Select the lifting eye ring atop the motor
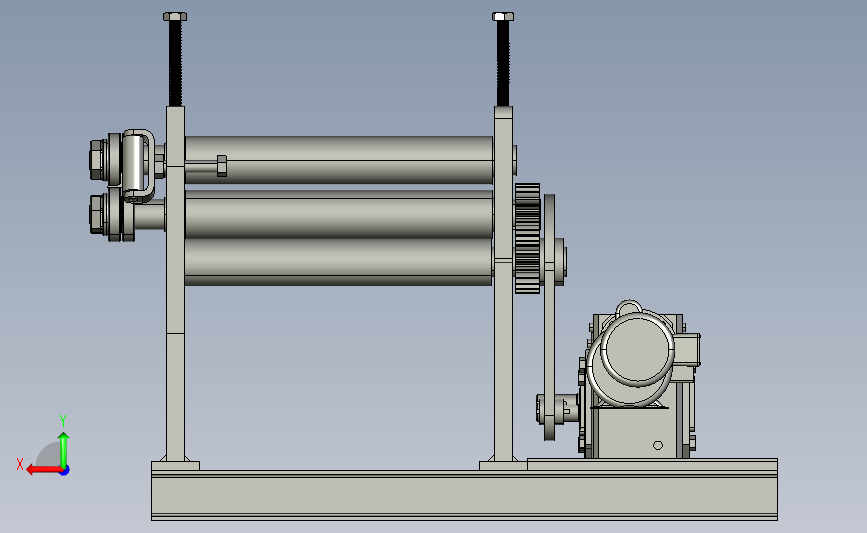The image size is (867, 533). click(x=629, y=307)
